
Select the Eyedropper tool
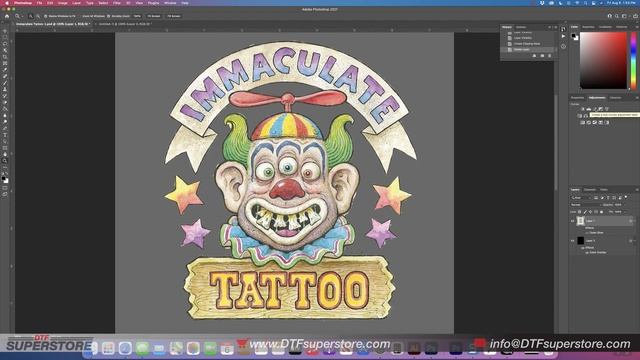coord(5,69)
